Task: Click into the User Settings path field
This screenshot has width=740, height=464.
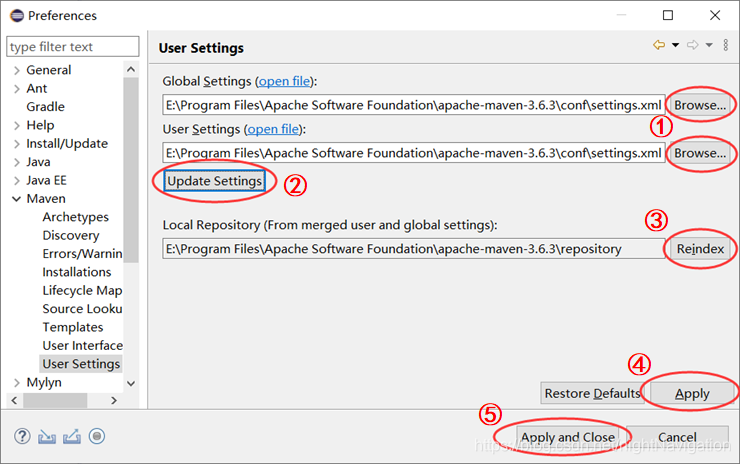Action: tap(413, 153)
